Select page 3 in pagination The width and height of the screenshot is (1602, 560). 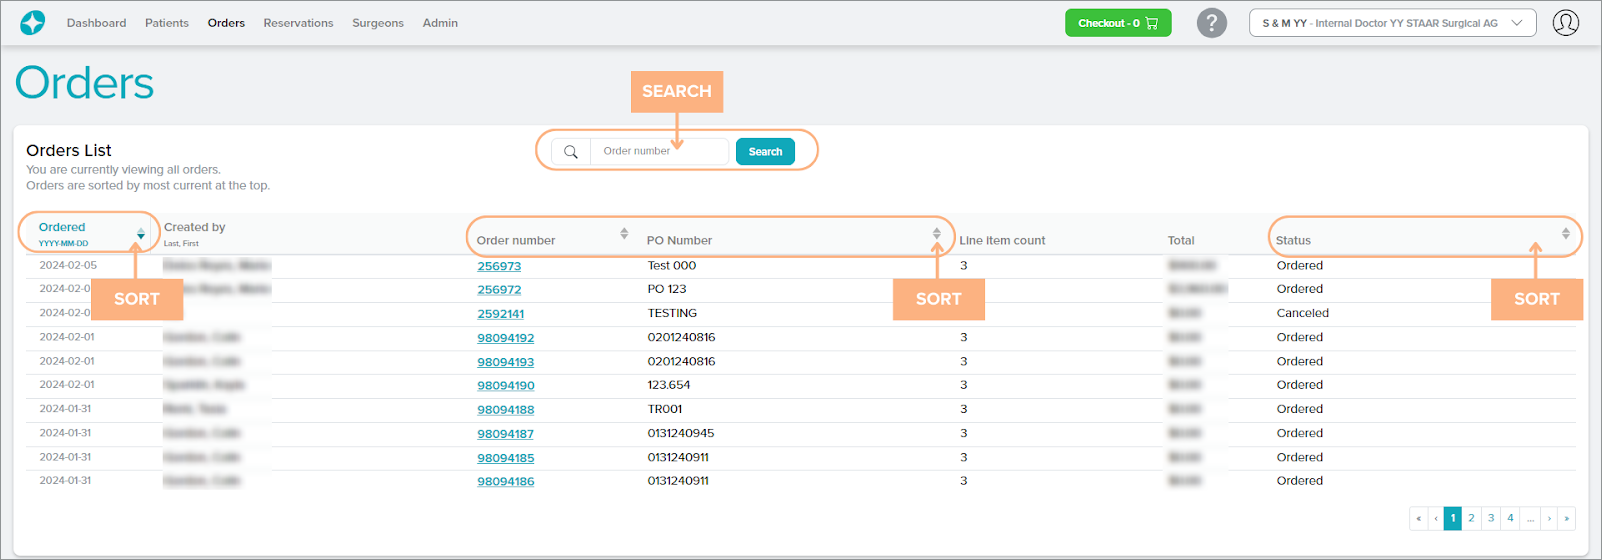click(x=1491, y=518)
